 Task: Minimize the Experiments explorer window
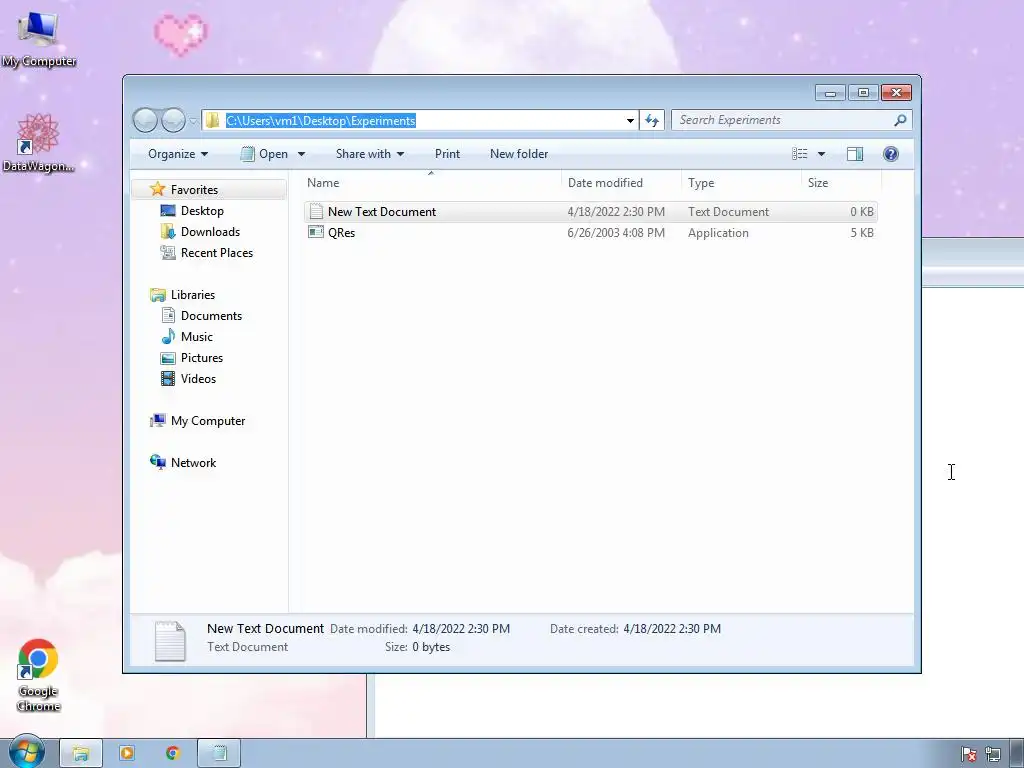pos(830,93)
